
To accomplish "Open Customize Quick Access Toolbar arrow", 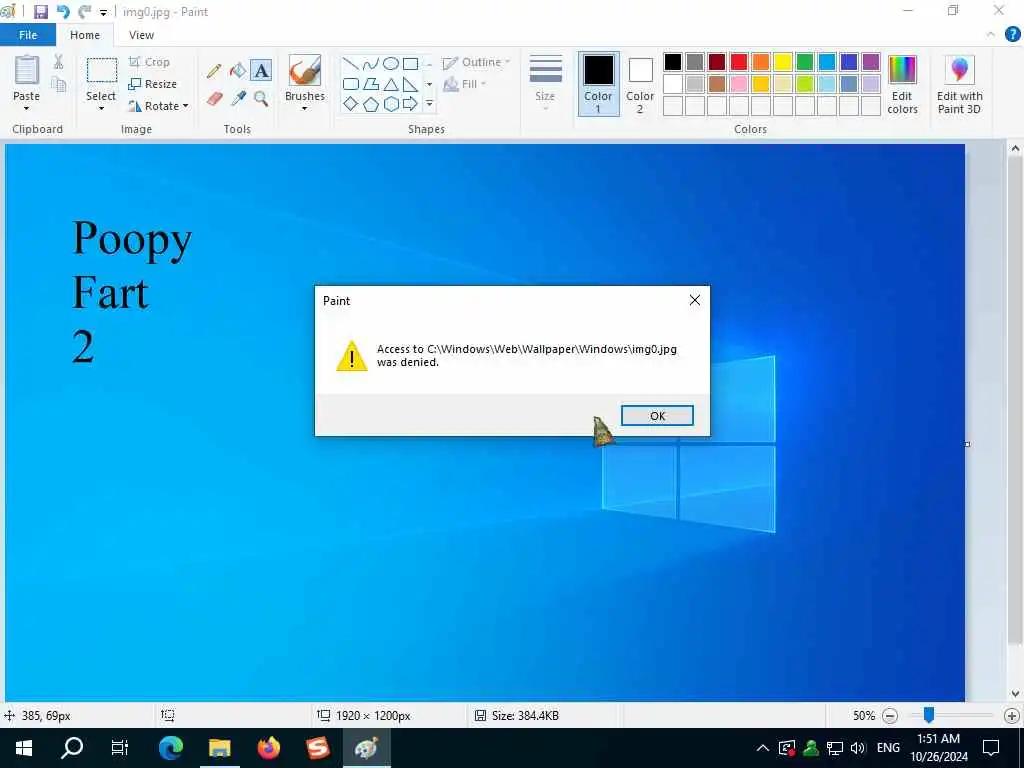I will point(103,12).
